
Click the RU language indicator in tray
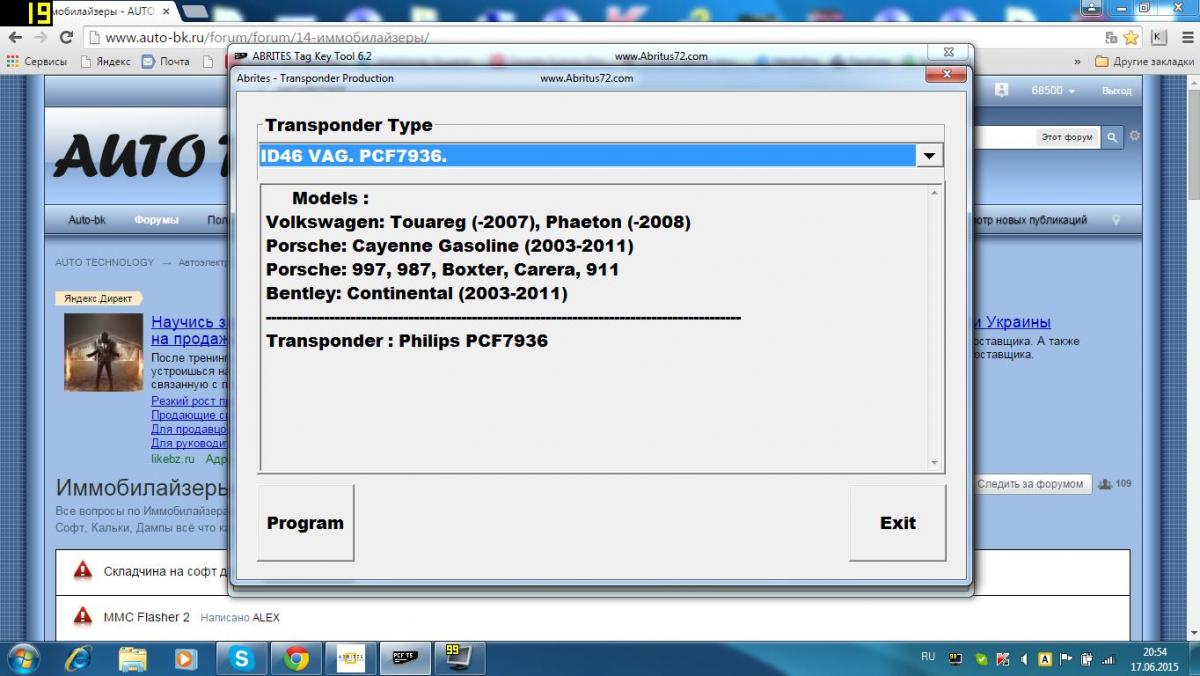[928, 657]
